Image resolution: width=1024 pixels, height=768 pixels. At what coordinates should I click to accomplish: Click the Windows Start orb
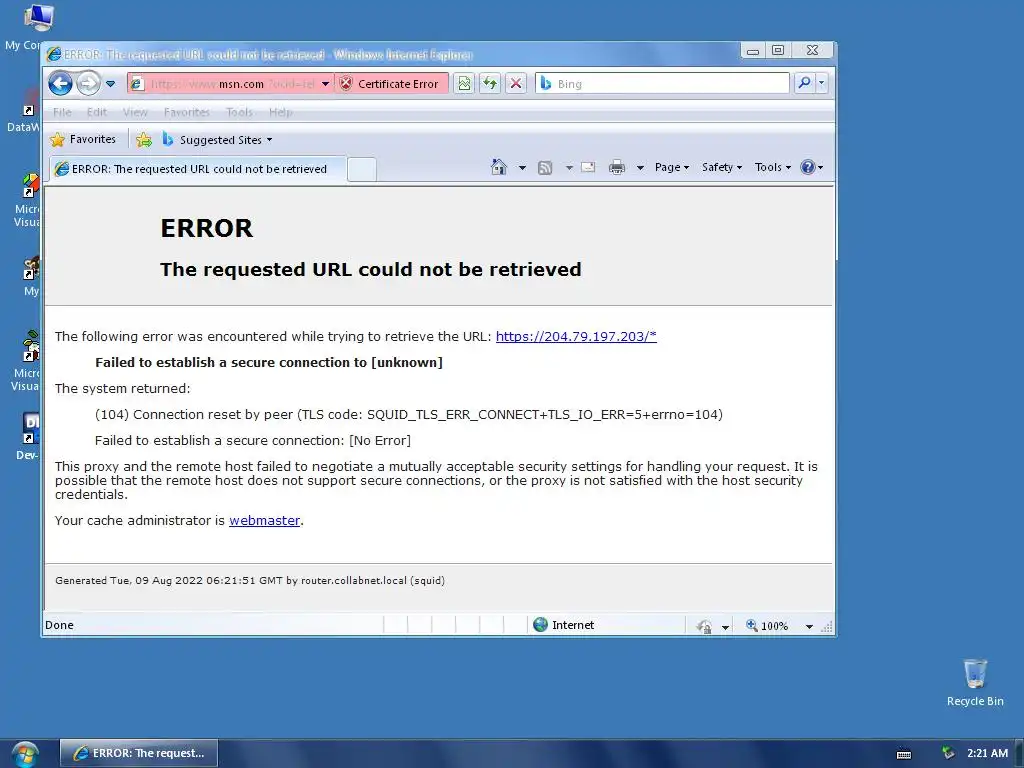click(x=24, y=754)
